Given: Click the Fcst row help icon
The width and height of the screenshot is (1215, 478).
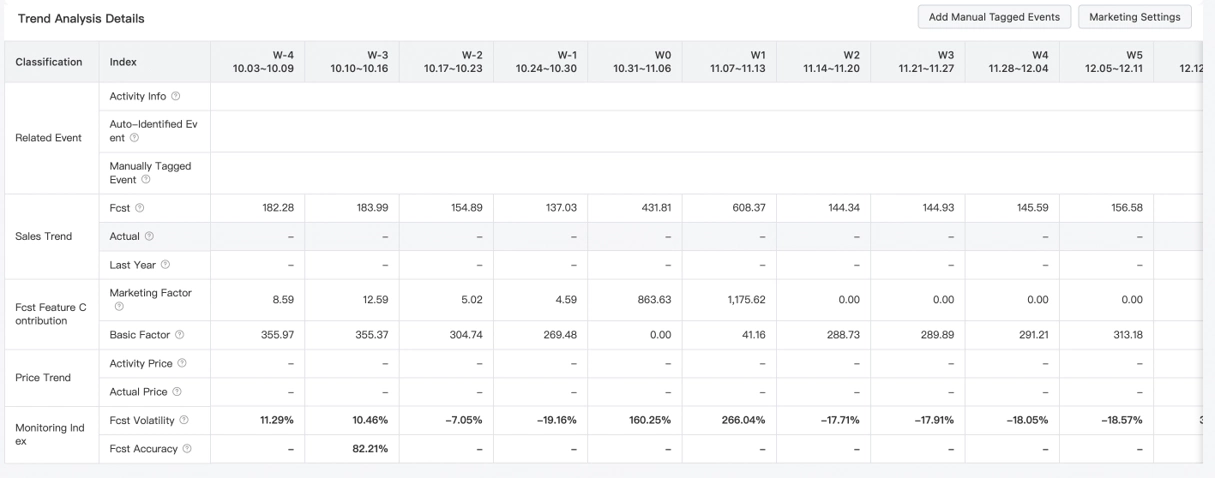Looking at the screenshot, I should coord(140,208).
